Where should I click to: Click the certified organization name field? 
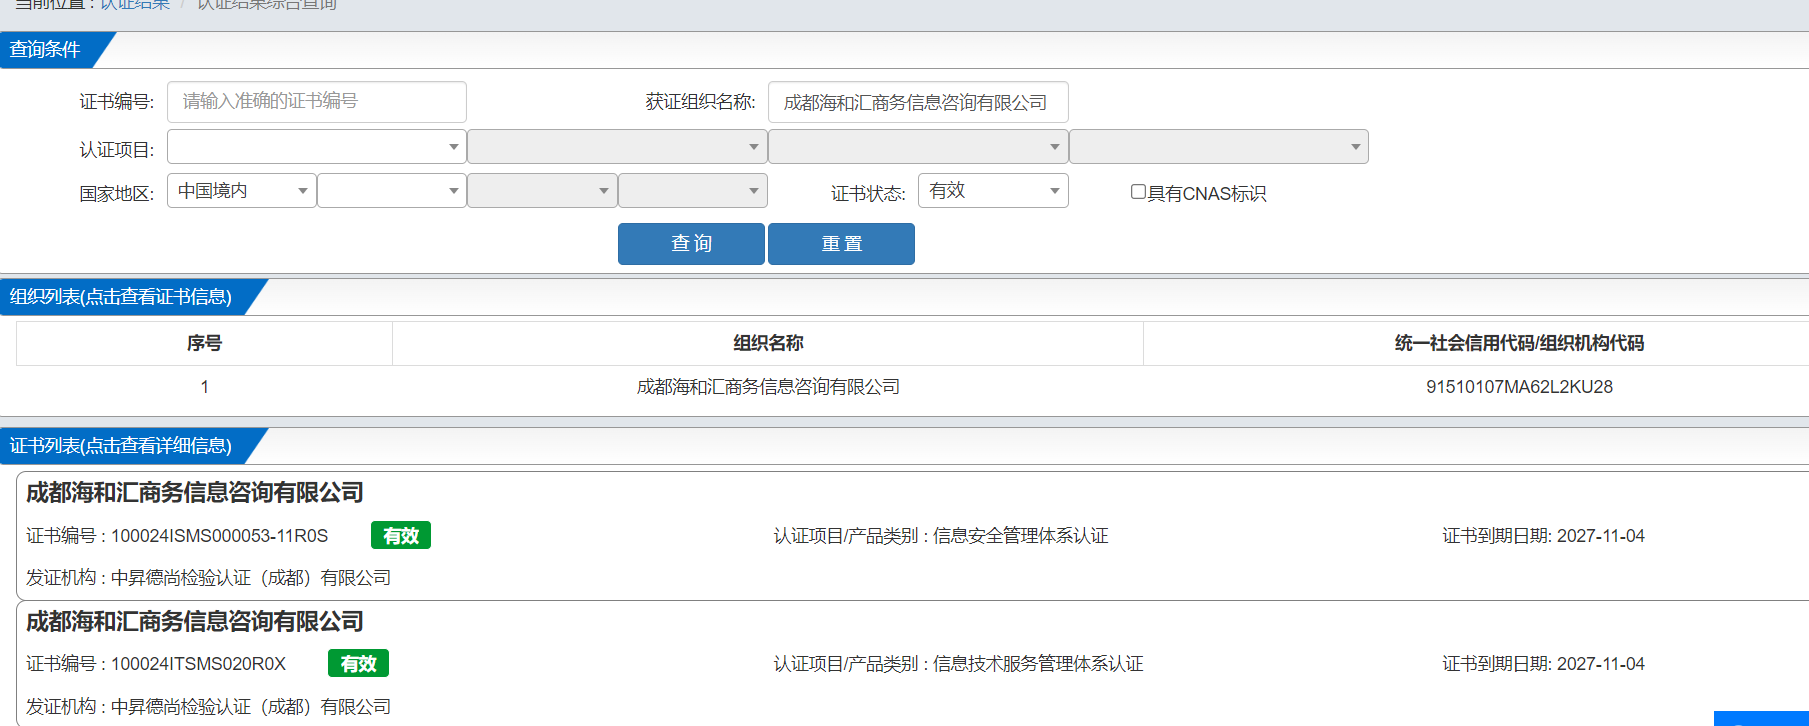pos(918,102)
